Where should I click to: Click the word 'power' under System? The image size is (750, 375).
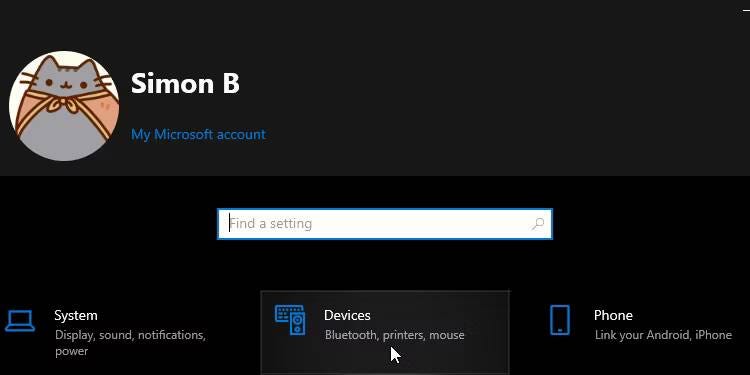click(71, 352)
